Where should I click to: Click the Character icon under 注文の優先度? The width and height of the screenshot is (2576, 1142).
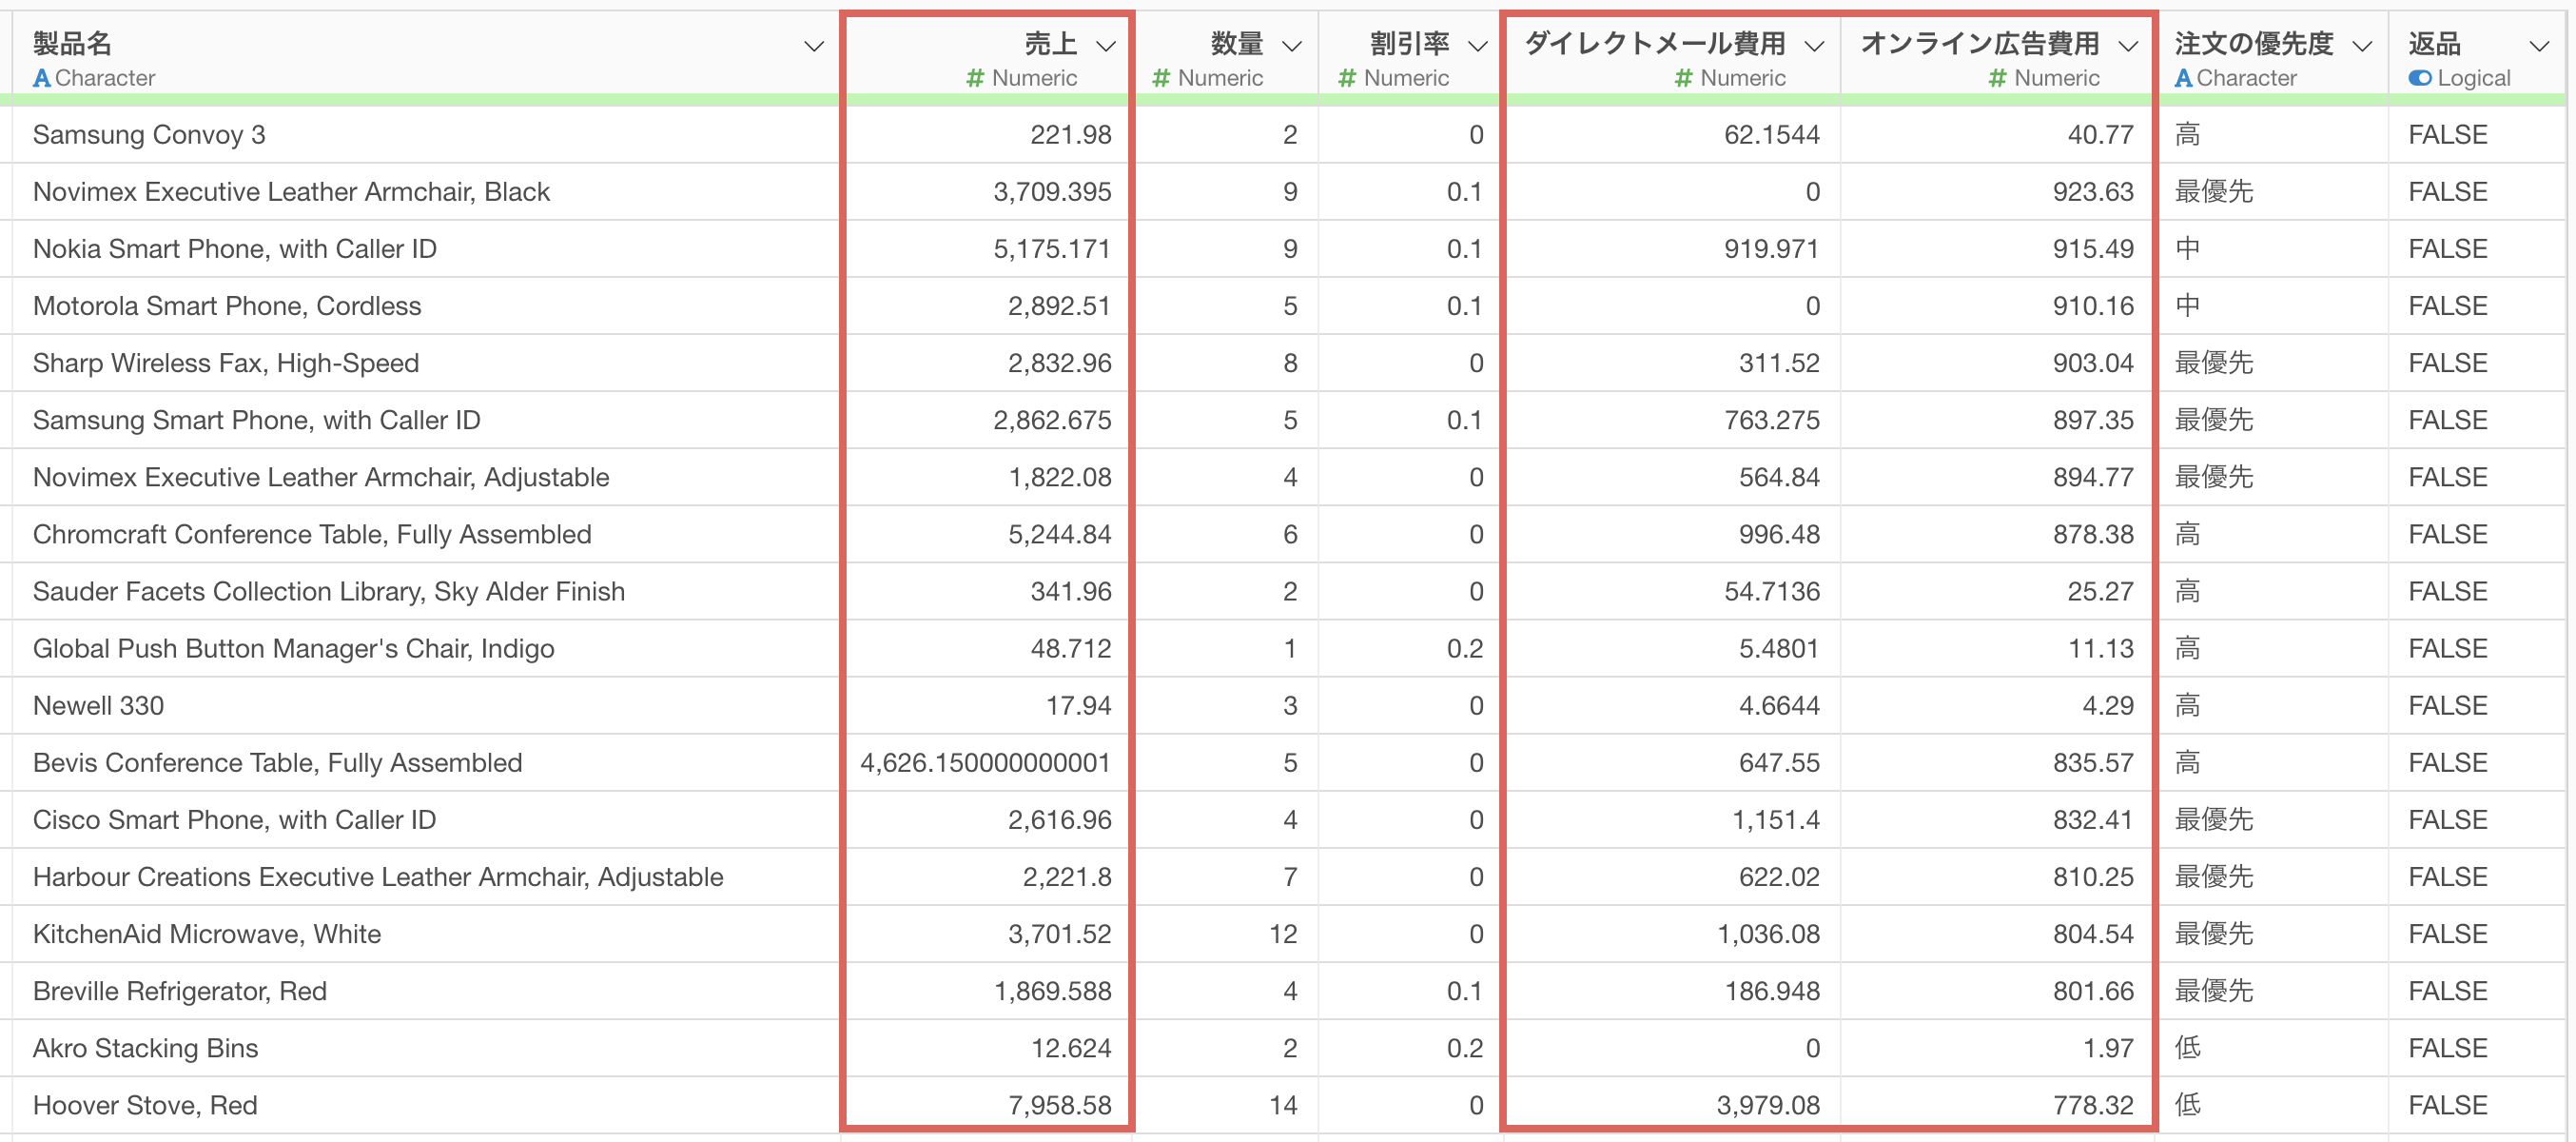(x=2183, y=78)
